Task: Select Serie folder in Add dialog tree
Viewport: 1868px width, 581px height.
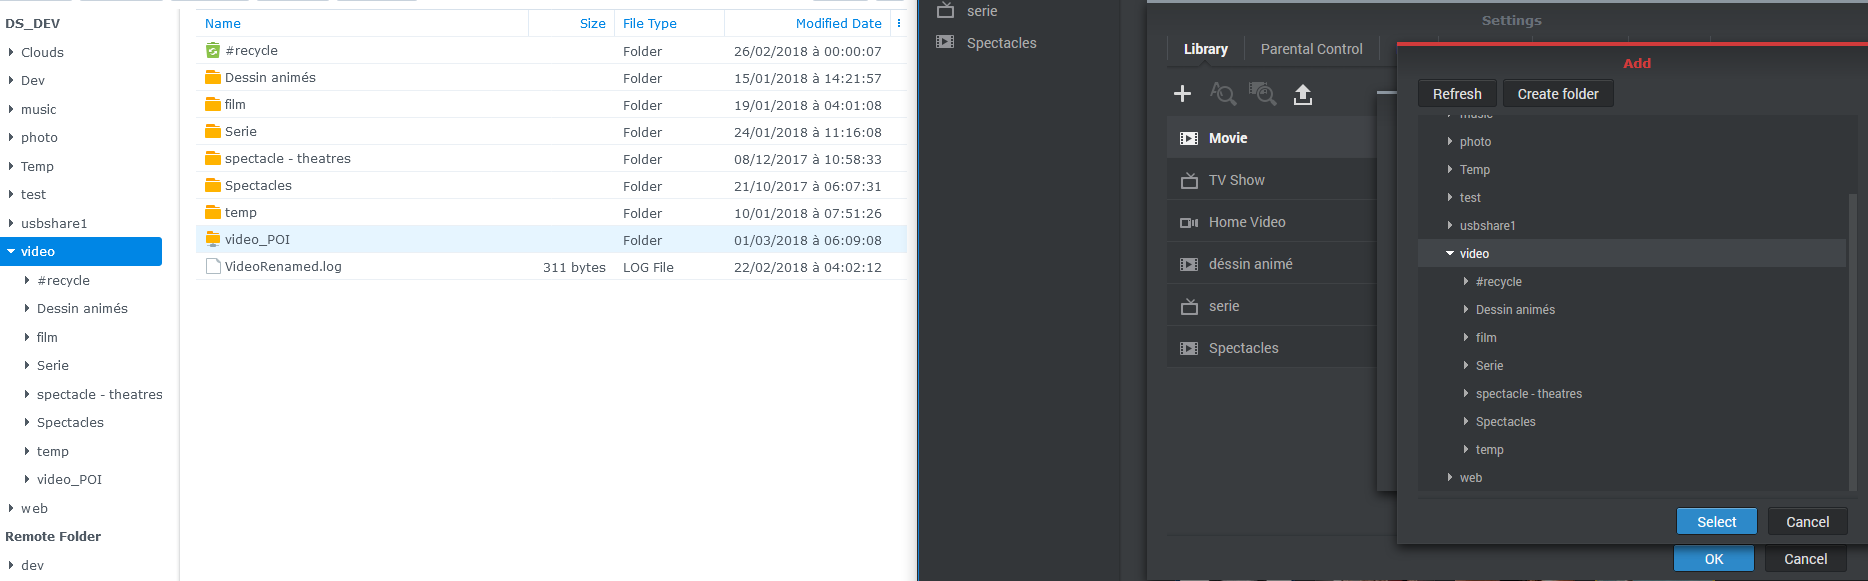Action: 1489,366
